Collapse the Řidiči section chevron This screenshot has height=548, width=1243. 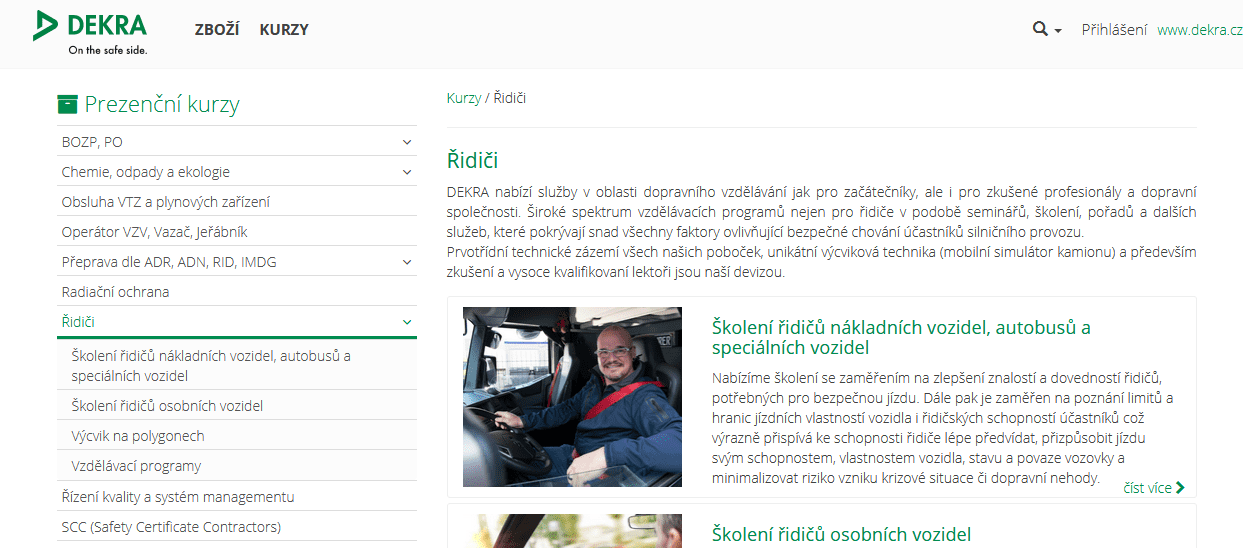tap(407, 322)
